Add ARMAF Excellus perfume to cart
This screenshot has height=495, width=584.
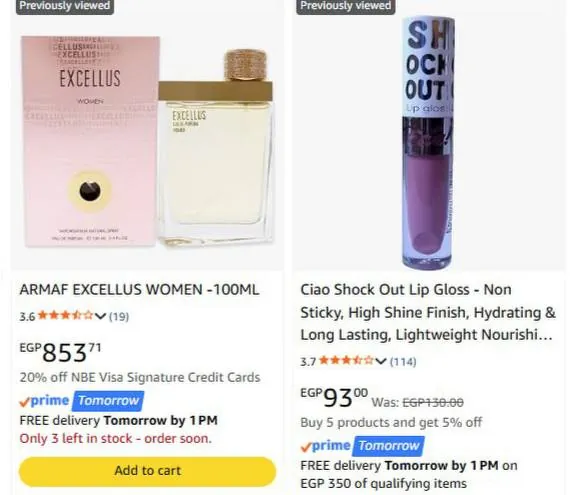(x=147, y=471)
